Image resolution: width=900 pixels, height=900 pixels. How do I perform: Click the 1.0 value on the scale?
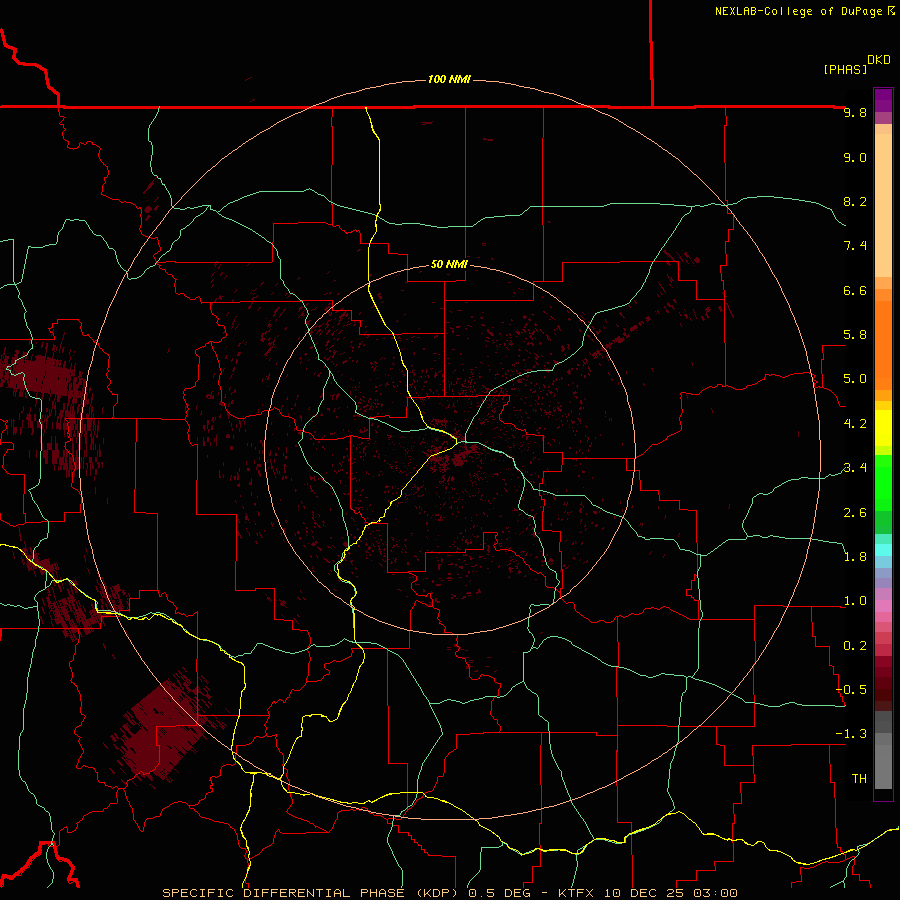pos(855,601)
